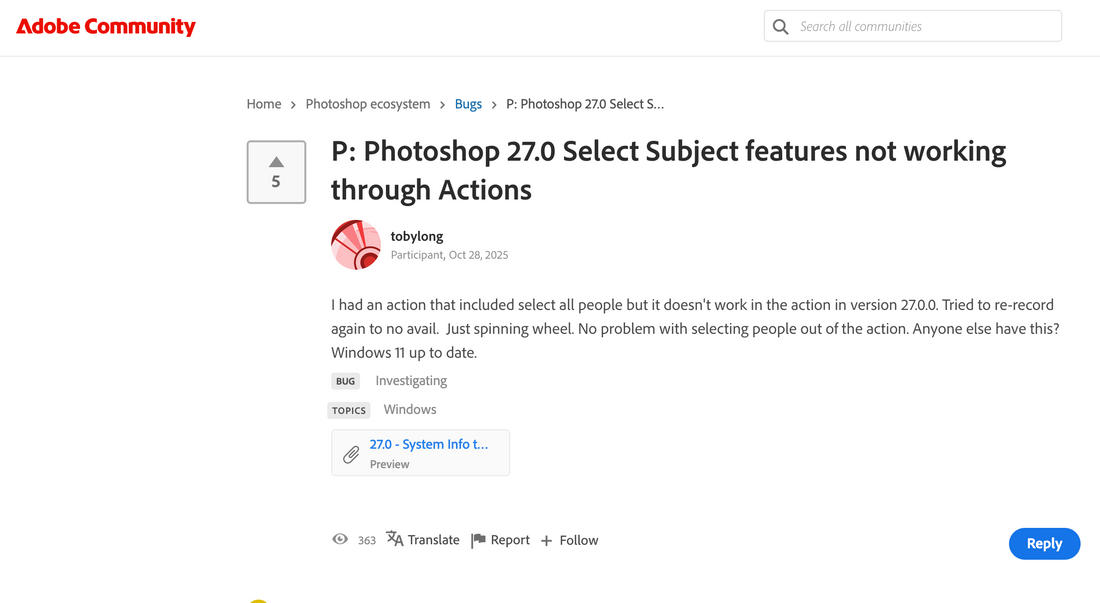This screenshot has width=1100, height=603.
Task: Open the Bugs section from the breadcrumb
Action: coord(468,103)
